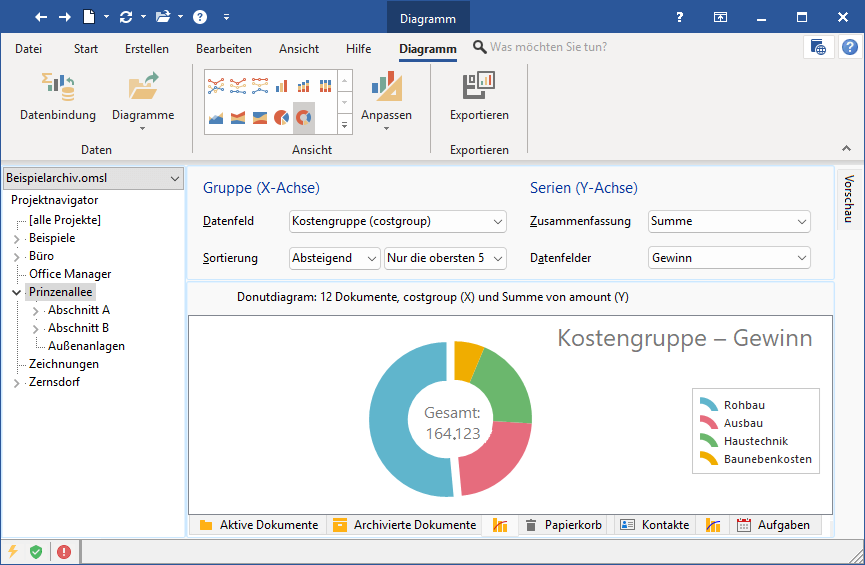Image resolution: width=865 pixels, height=565 pixels.
Task: Open the Ansicht ribbon tab
Action: point(298,49)
